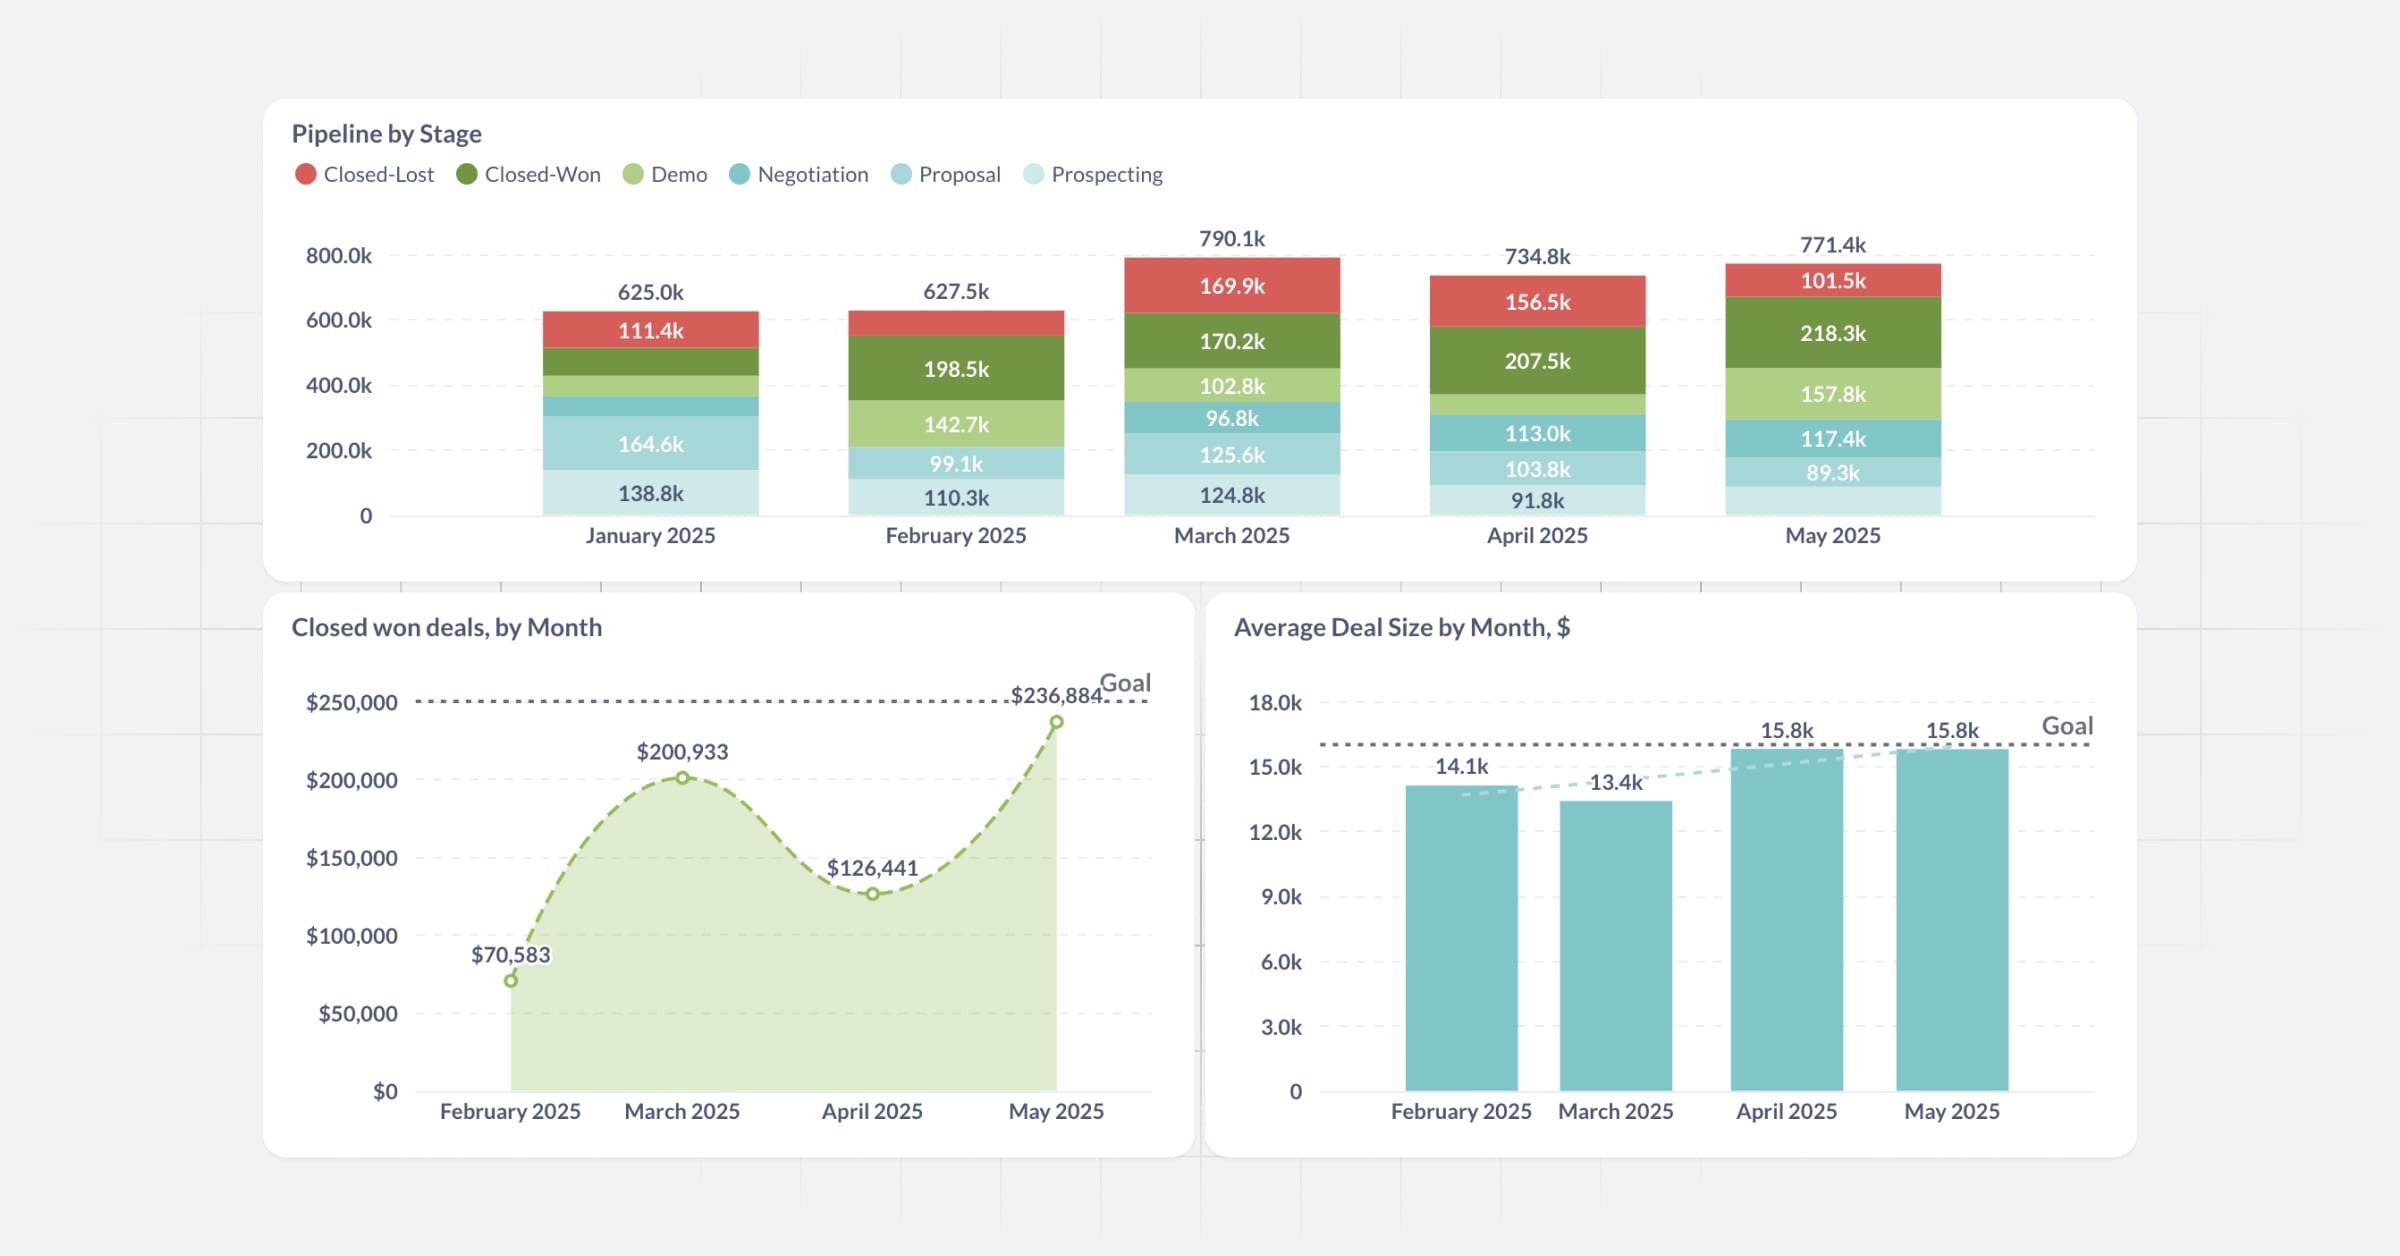Open the Pipeline by Stage chart title

(x=387, y=133)
